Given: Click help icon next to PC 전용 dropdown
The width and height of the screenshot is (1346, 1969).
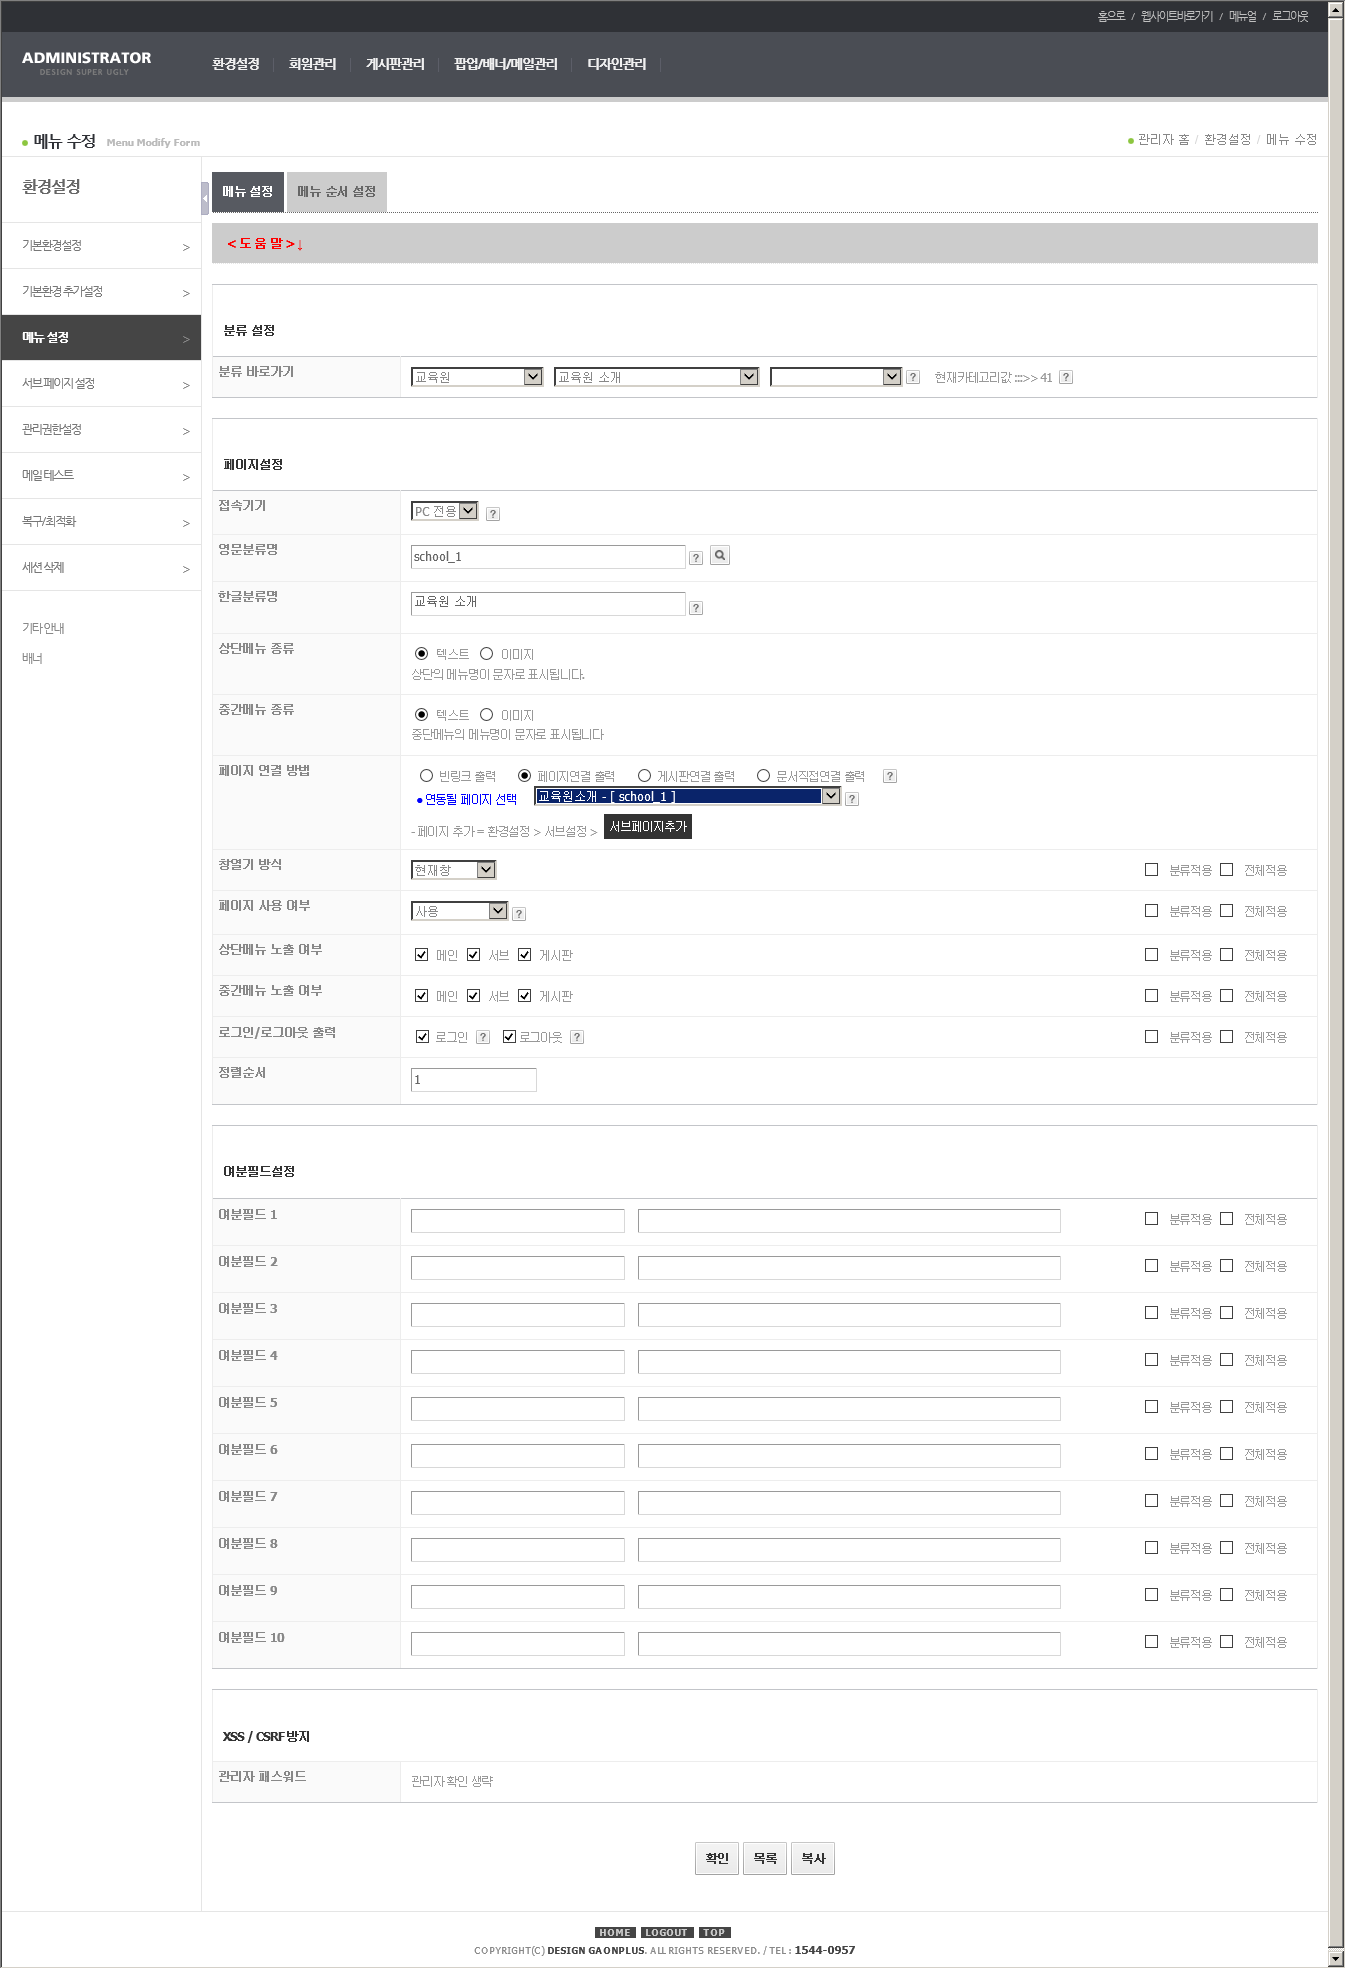Looking at the screenshot, I should click(493, 514).
